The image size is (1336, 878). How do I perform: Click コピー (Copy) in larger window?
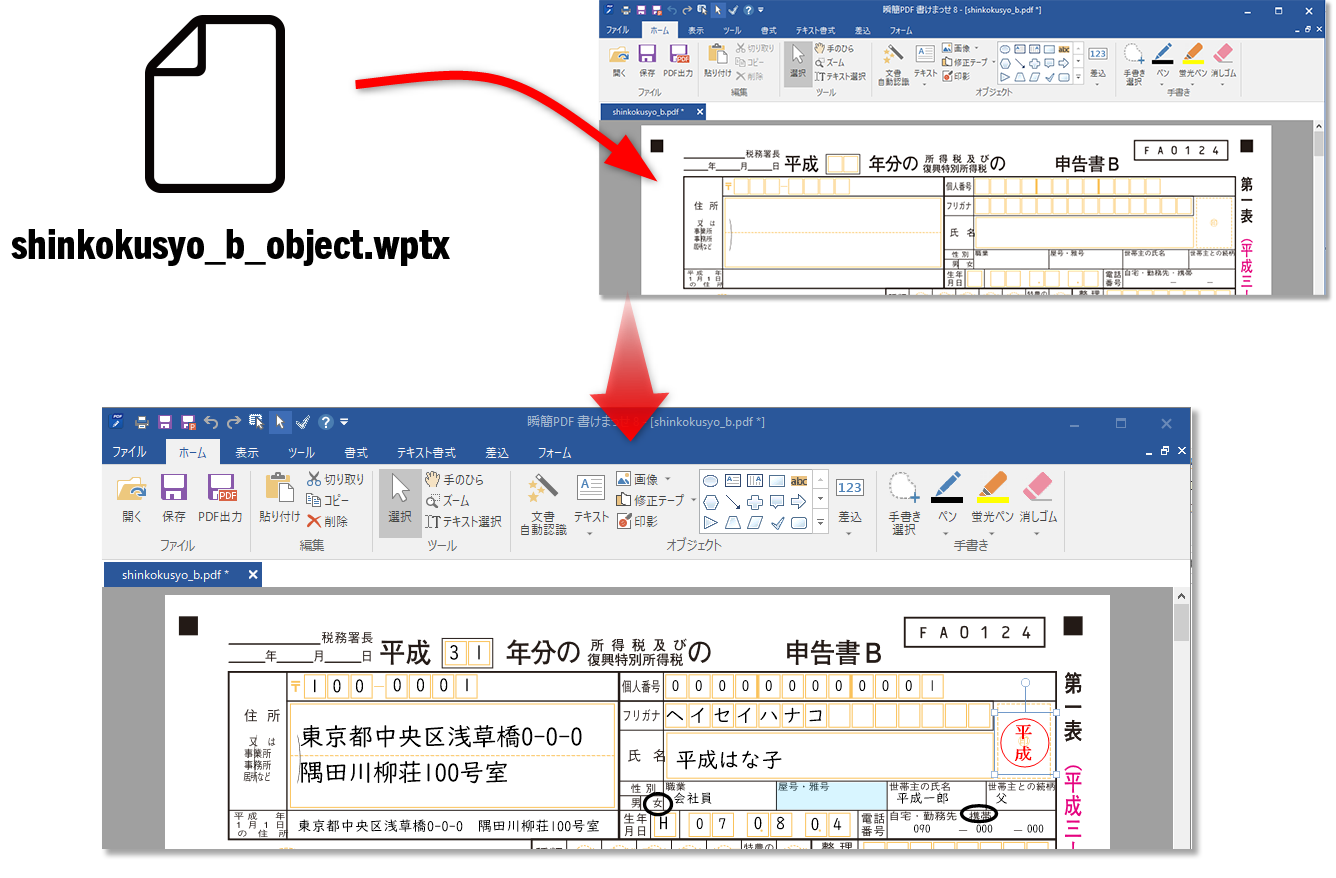point(329,500)
